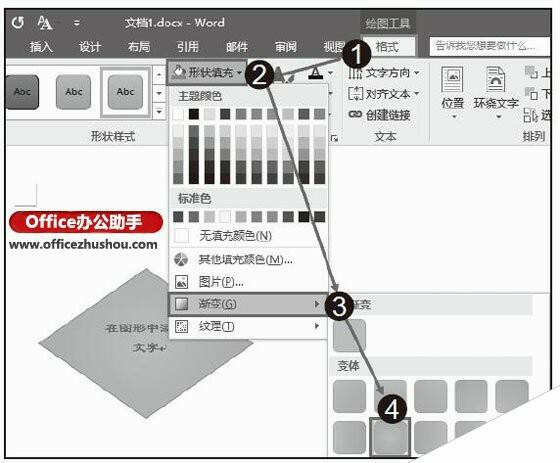Switch to the 引用 tab
Viewport: 560px width, 463px height.
click(188, 47)
